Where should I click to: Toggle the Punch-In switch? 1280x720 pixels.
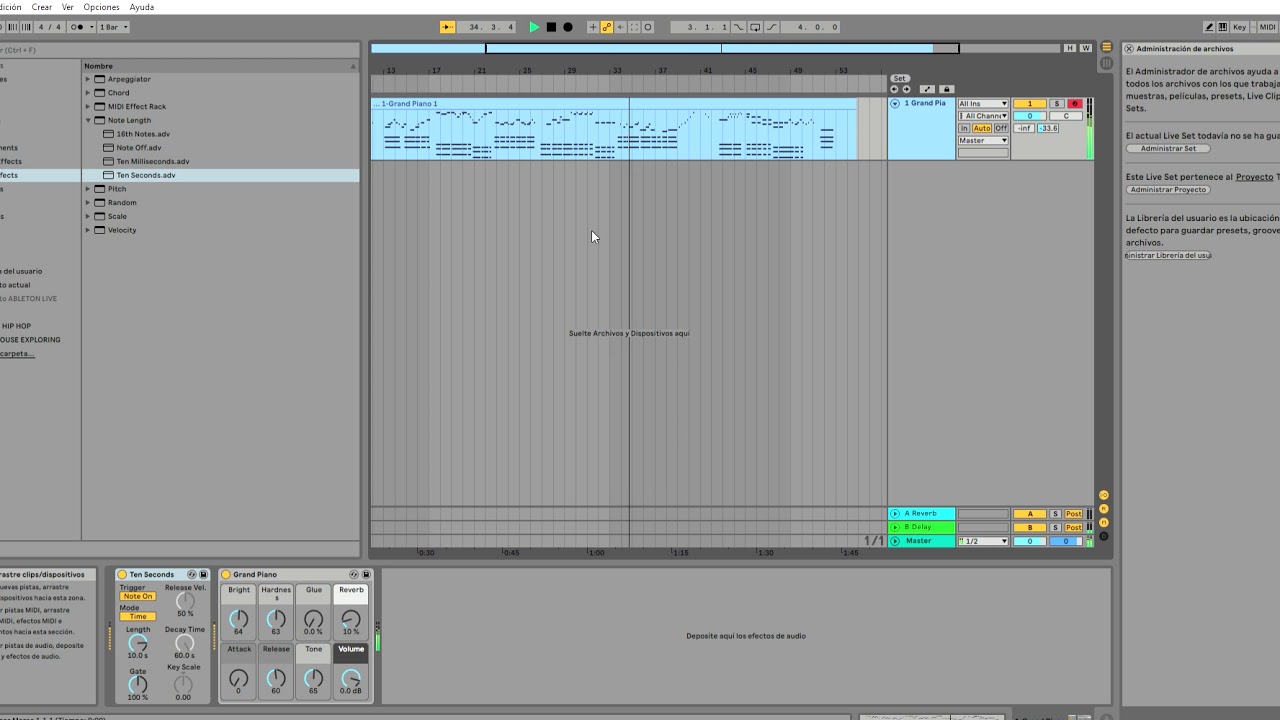(x=738, y=27)
